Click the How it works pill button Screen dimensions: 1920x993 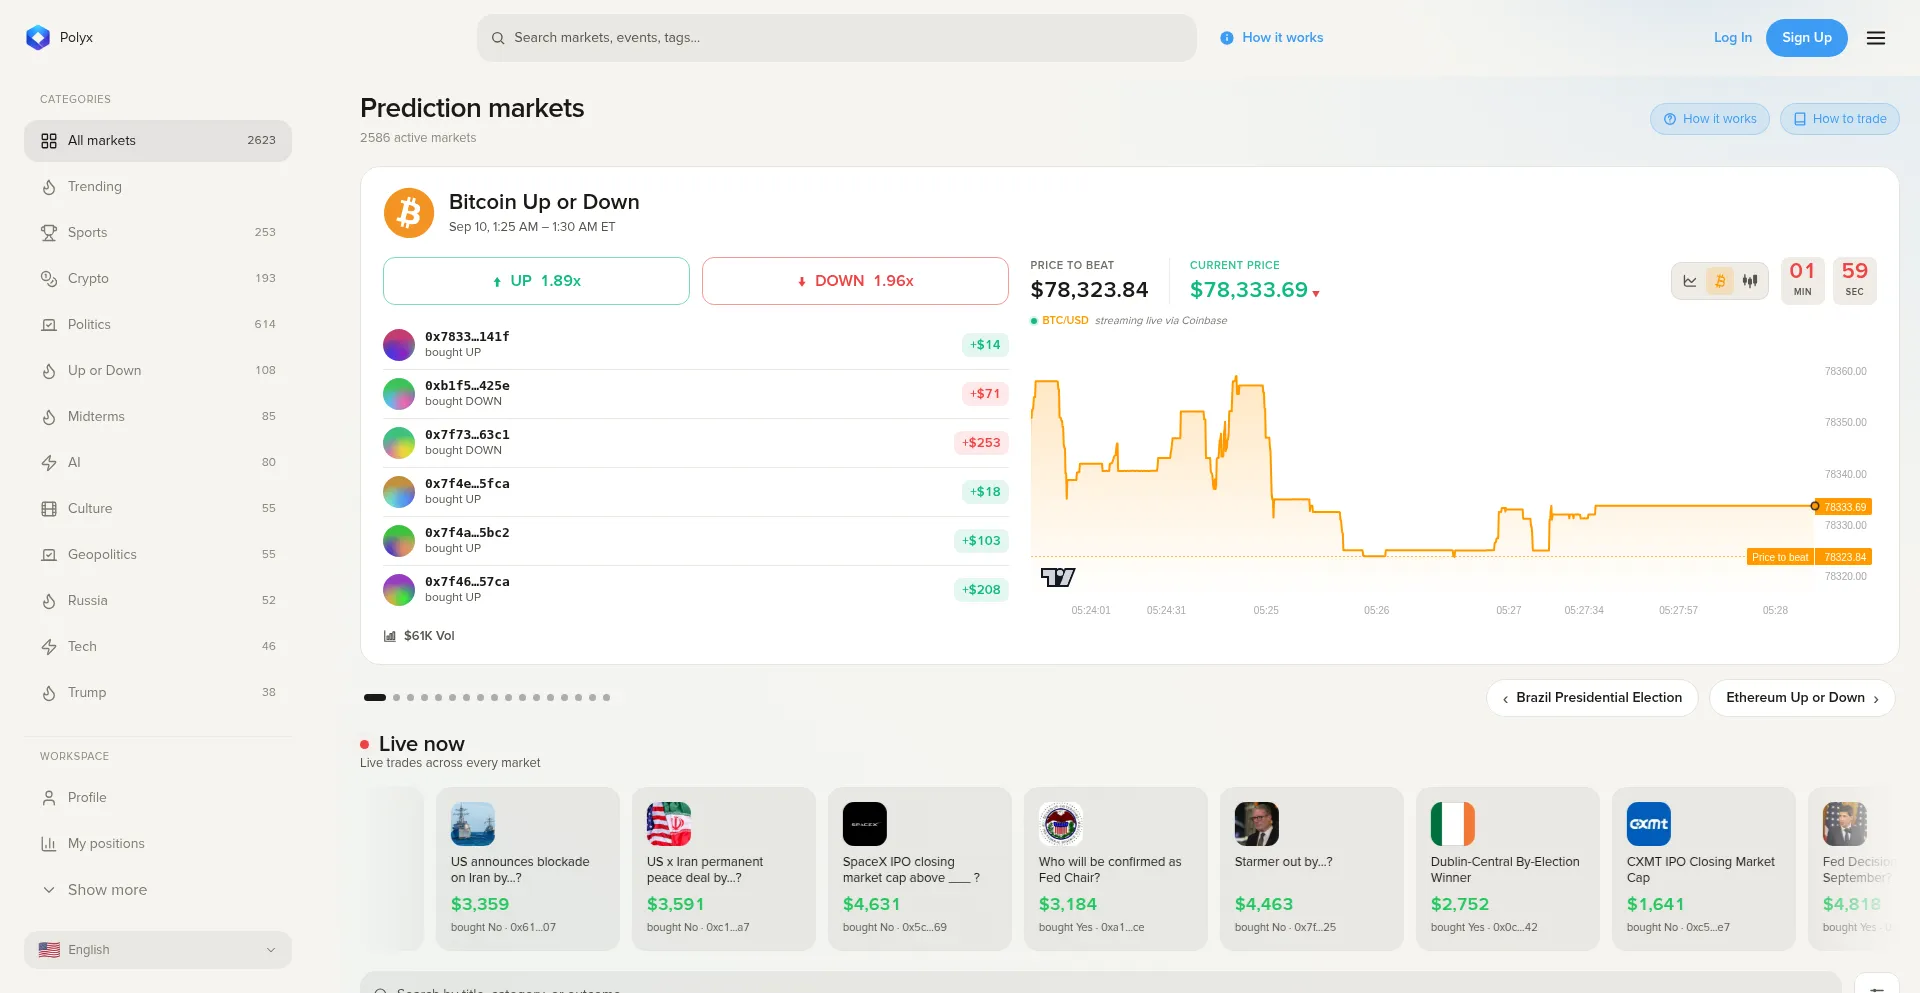(1710, 119)
